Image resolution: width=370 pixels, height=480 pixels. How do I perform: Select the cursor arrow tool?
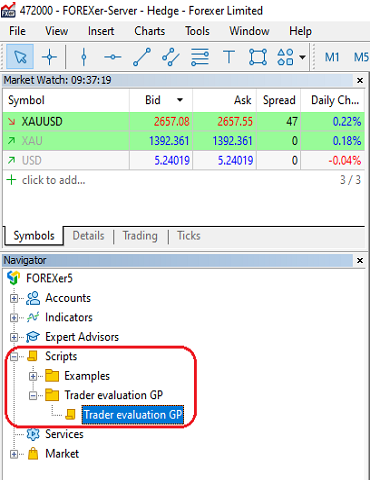20,57
